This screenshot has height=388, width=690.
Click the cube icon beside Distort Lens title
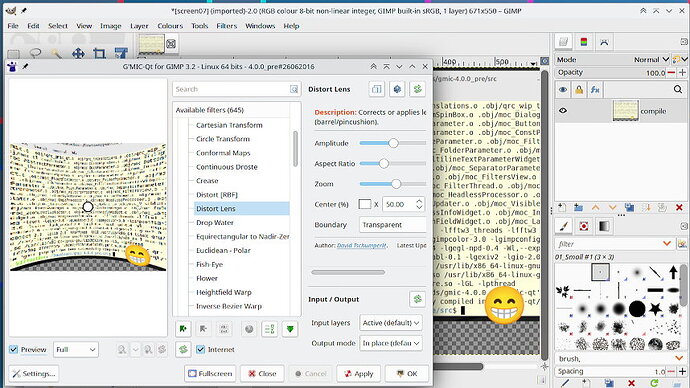[397, 89]
